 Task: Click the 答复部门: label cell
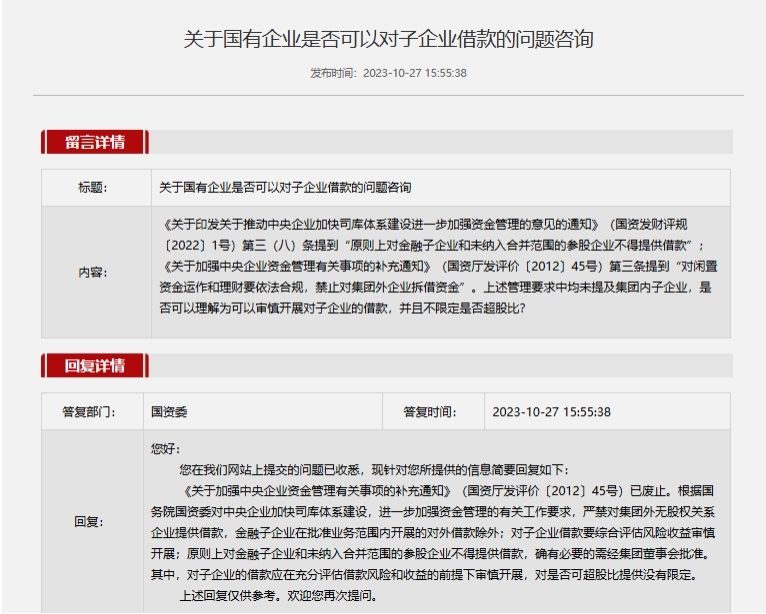click(x=92, y=412)
